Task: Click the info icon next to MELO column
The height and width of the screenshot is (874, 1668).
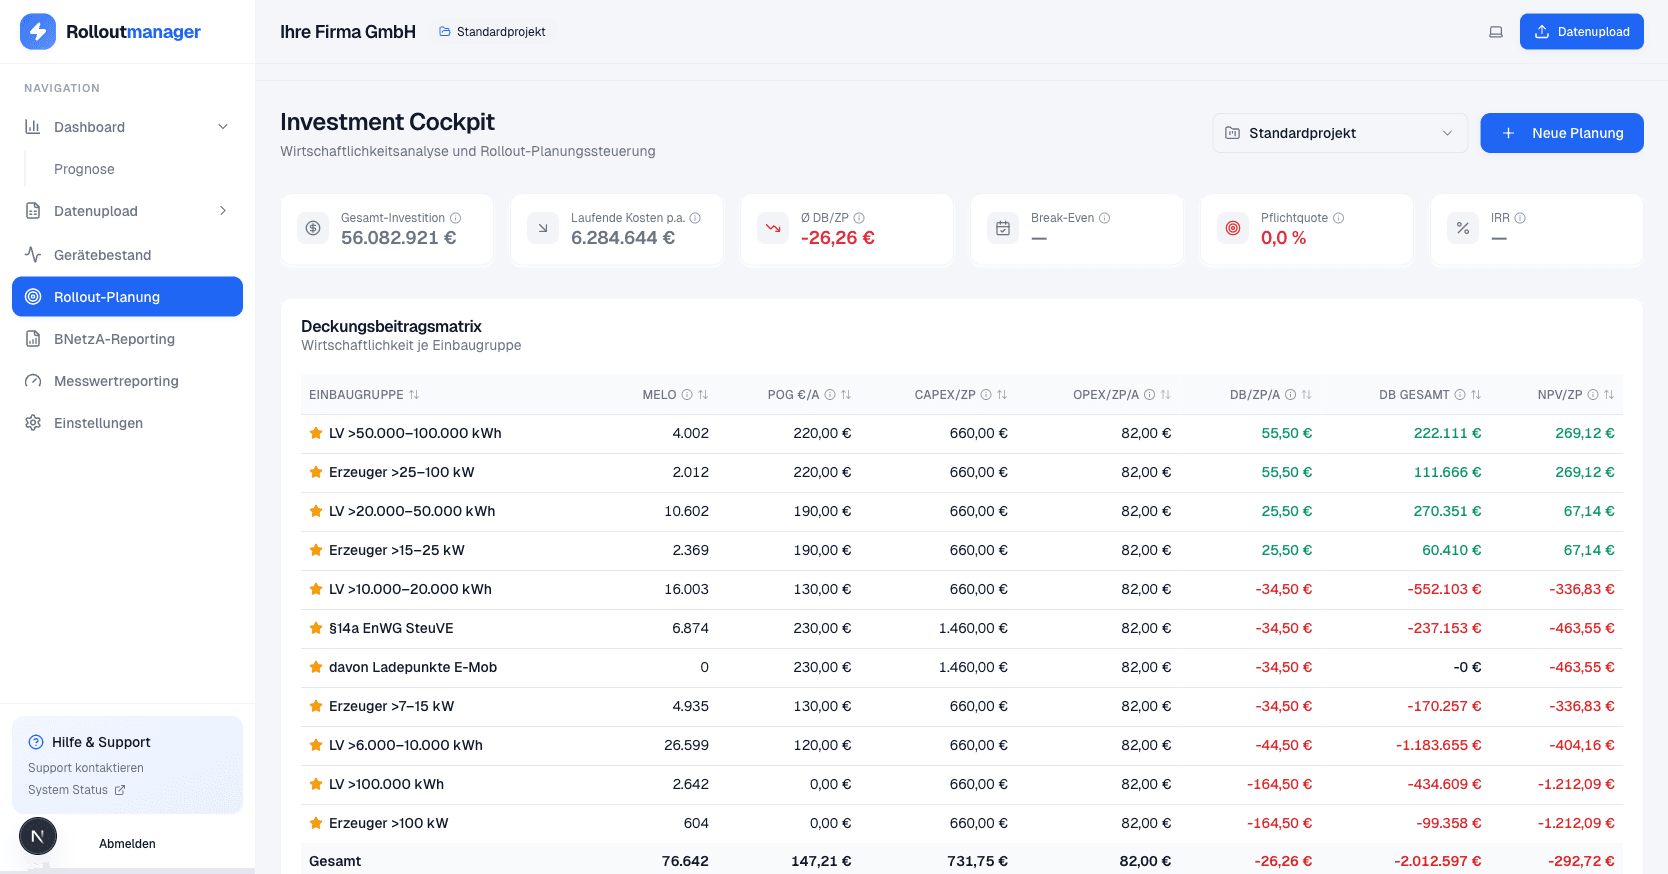Action: click(687, 395)
